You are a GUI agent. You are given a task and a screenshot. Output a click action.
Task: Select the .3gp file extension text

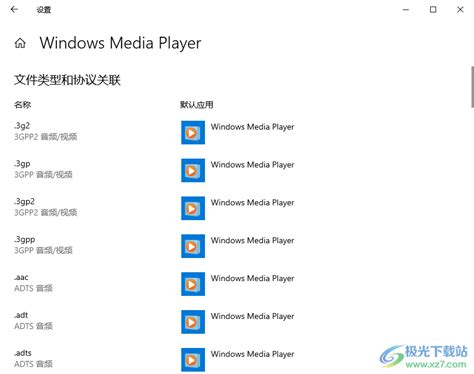click(x=22, y=164)
